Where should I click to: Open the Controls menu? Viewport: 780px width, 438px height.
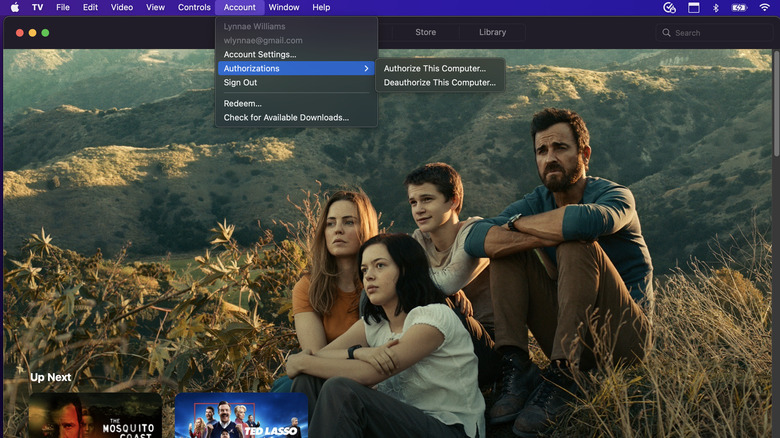(x=194, y=7)
